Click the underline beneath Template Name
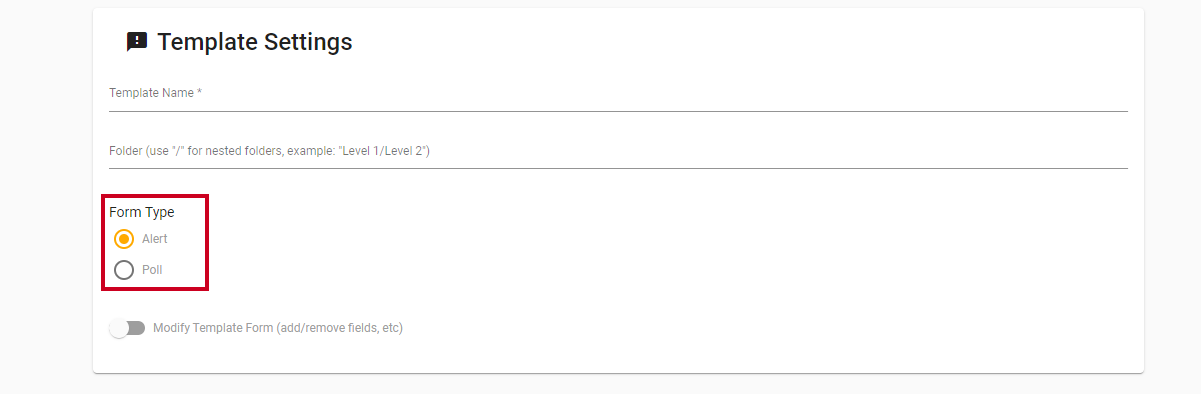Screen dimensions: 1201x394 (618, 110)
